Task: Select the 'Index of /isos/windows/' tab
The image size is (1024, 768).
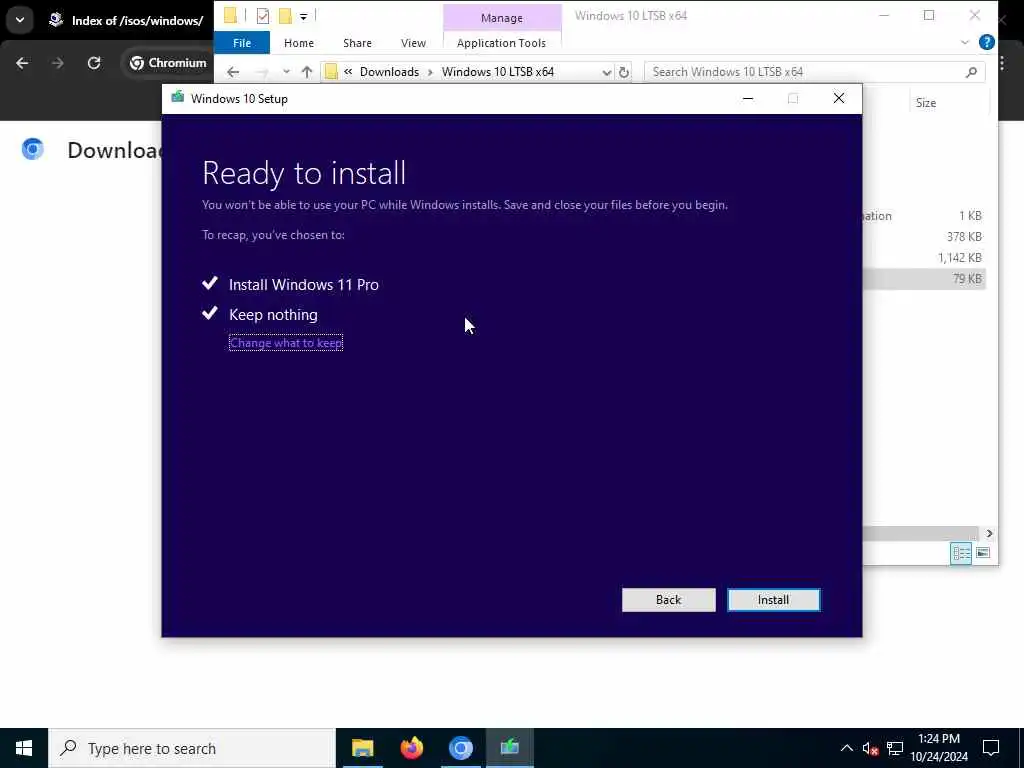Action: [x=125, y=20]
